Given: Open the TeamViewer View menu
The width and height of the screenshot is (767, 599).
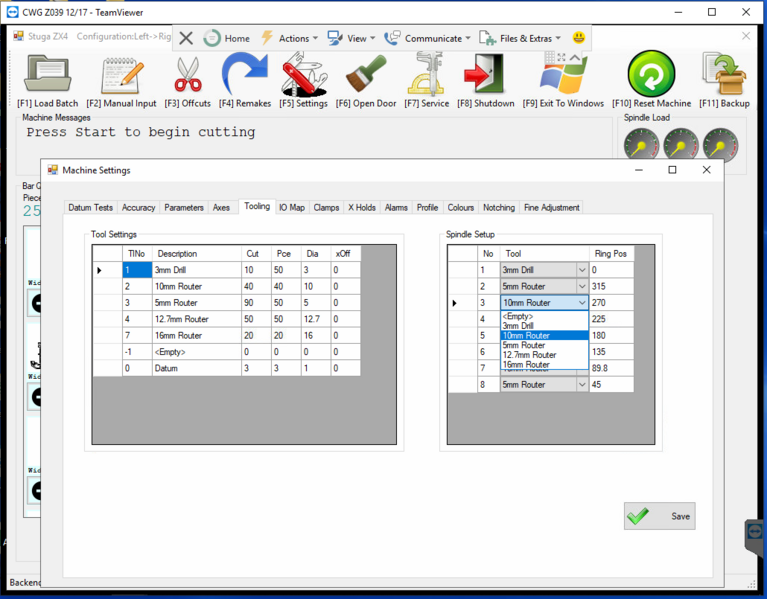Looking at the screenshot, I should coord(351,38).
